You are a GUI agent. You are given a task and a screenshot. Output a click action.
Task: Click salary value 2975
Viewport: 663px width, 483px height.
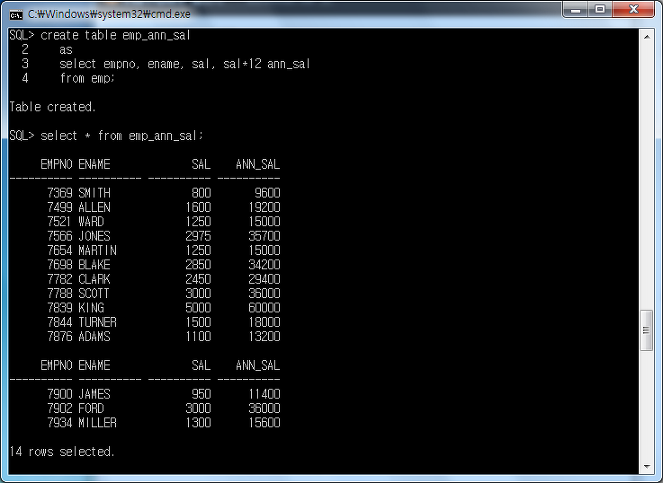[198, 236]
